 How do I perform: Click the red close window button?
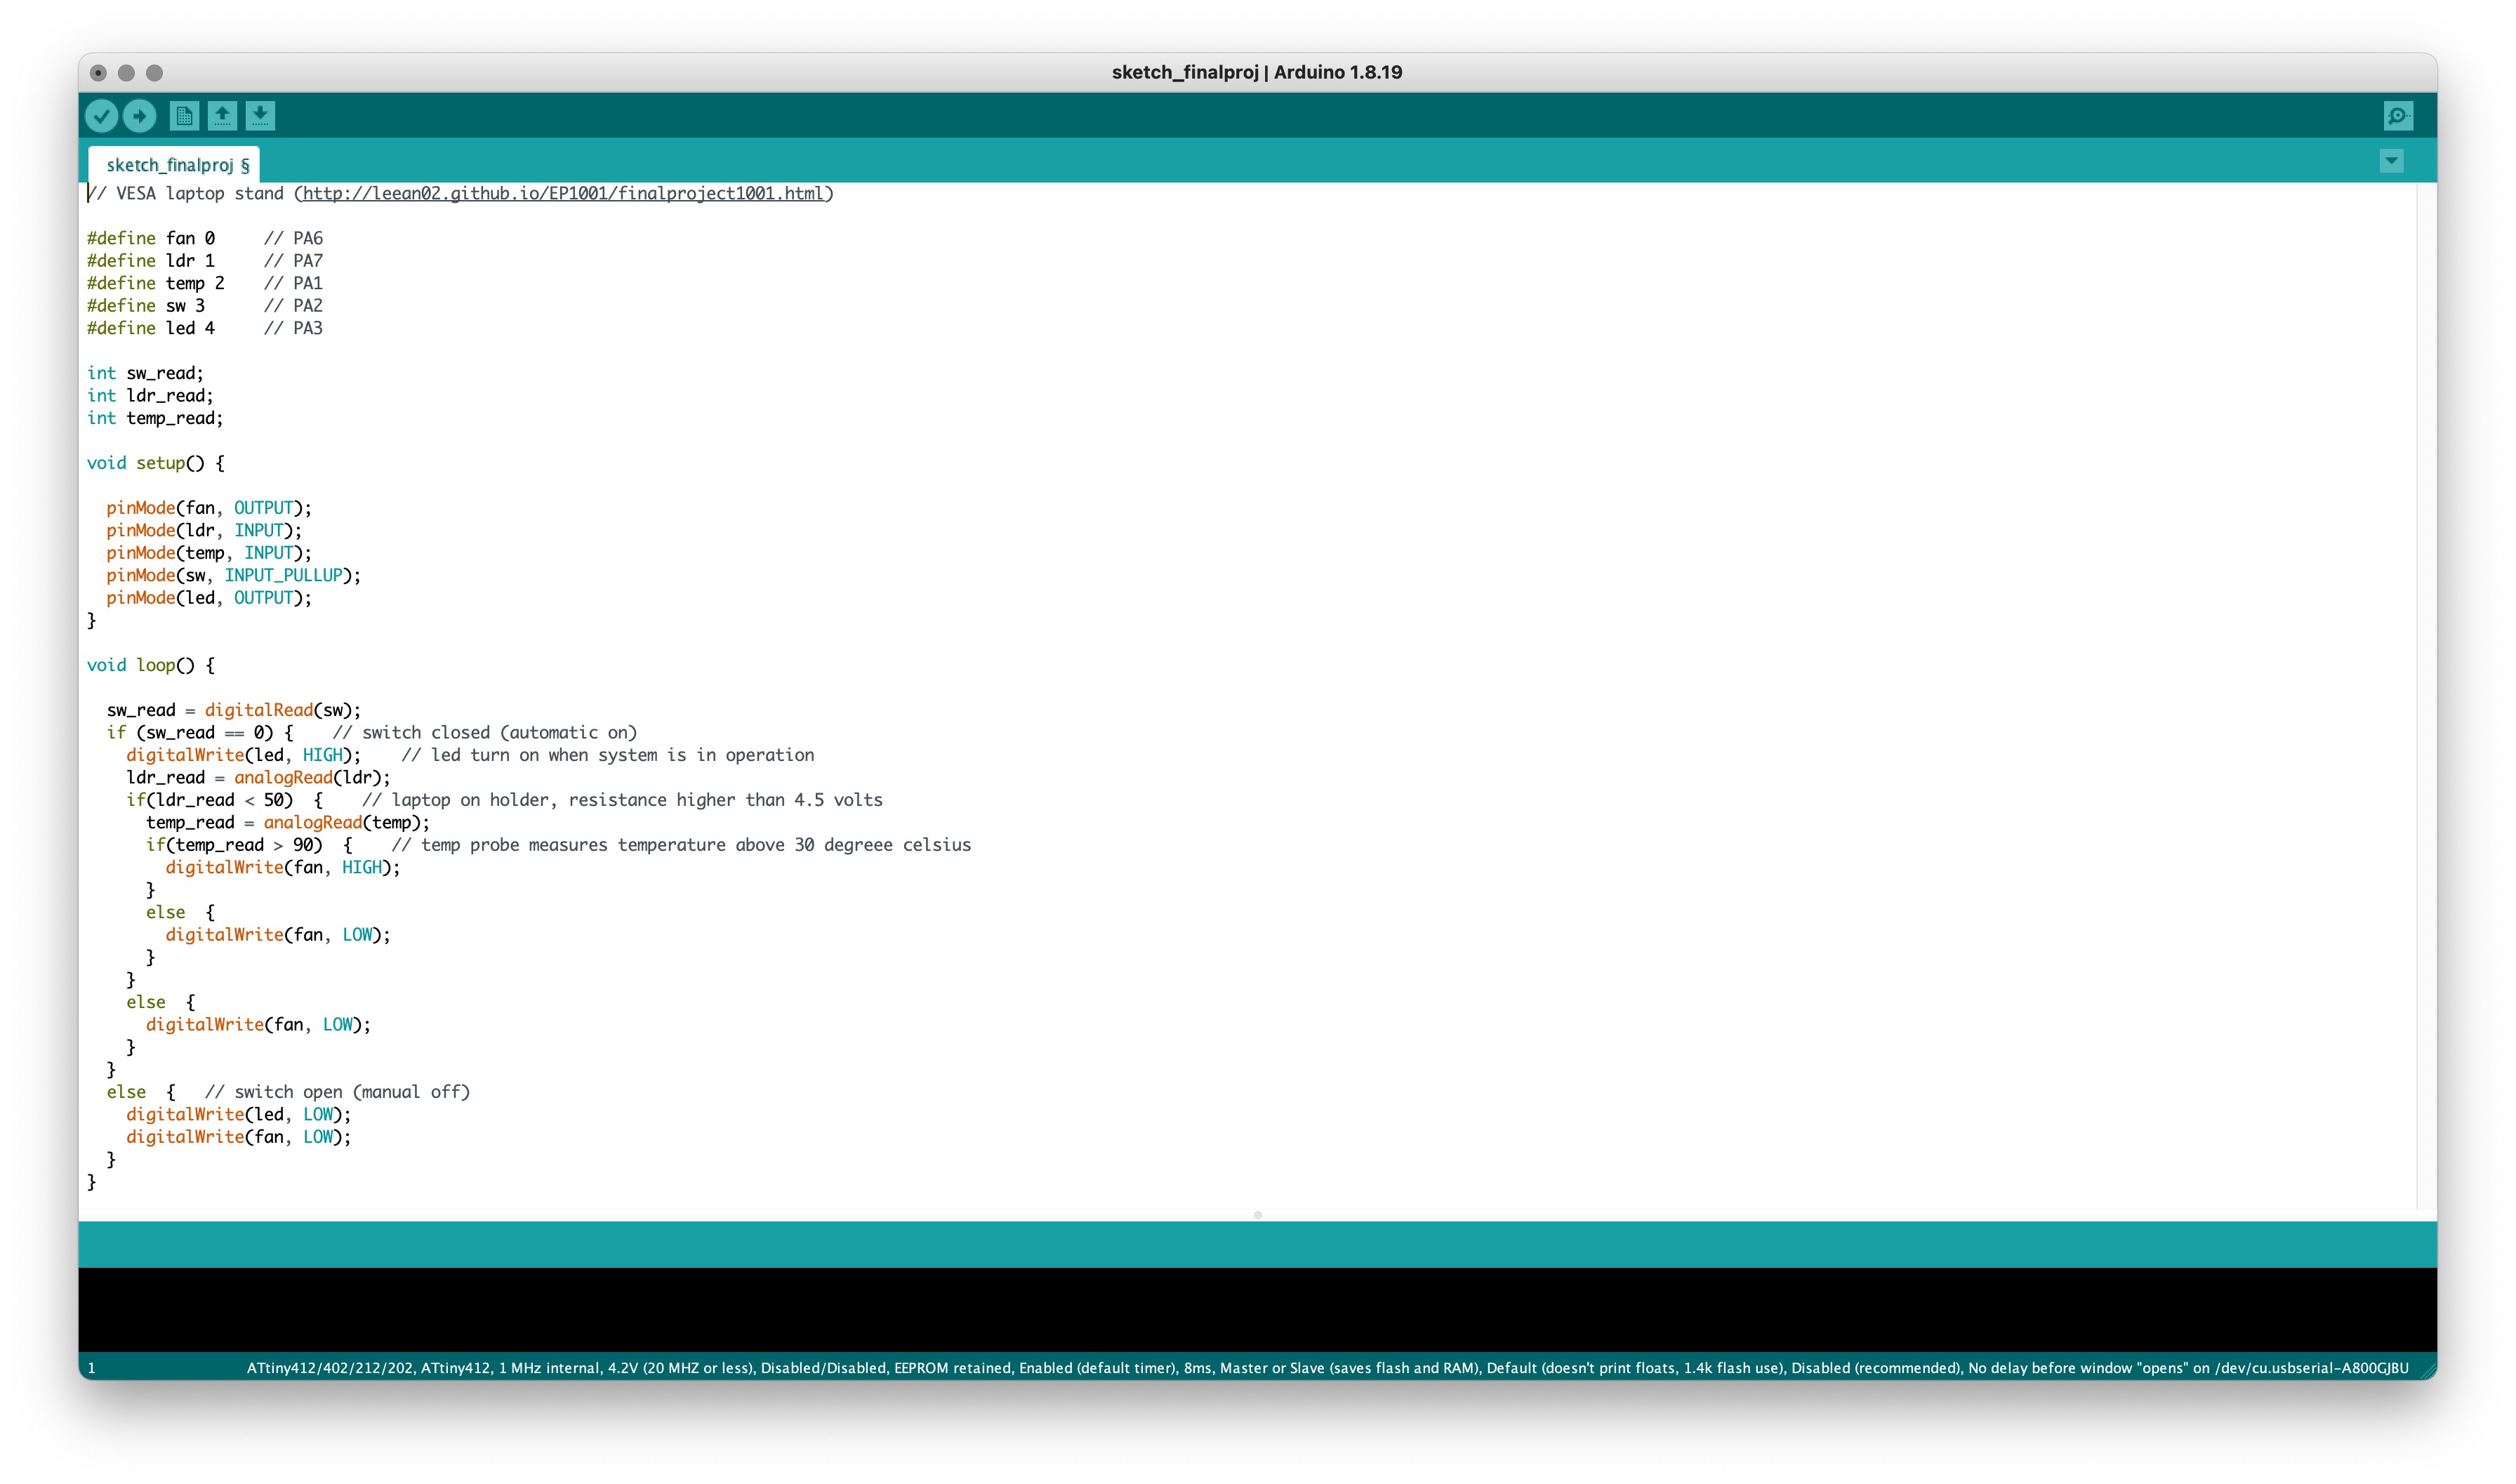tap(98, 73)
